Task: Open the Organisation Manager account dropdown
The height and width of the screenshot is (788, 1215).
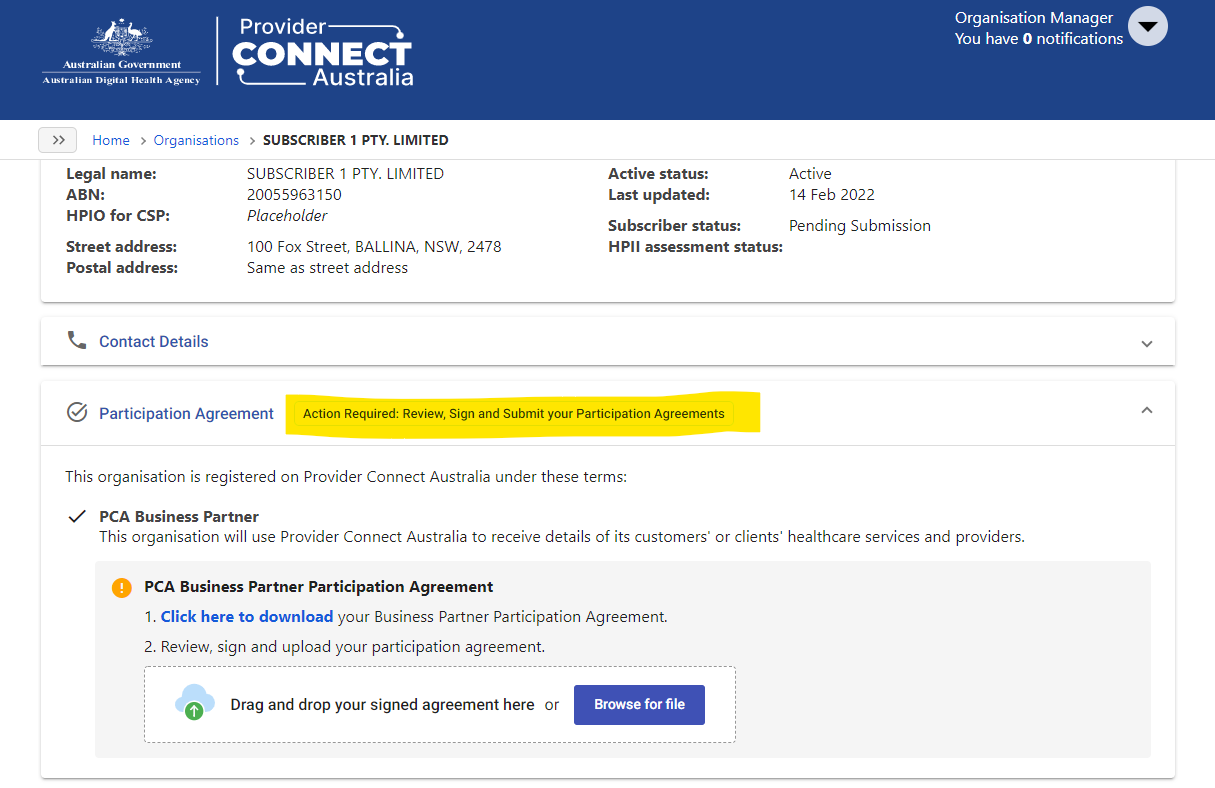Action: 1147,26
